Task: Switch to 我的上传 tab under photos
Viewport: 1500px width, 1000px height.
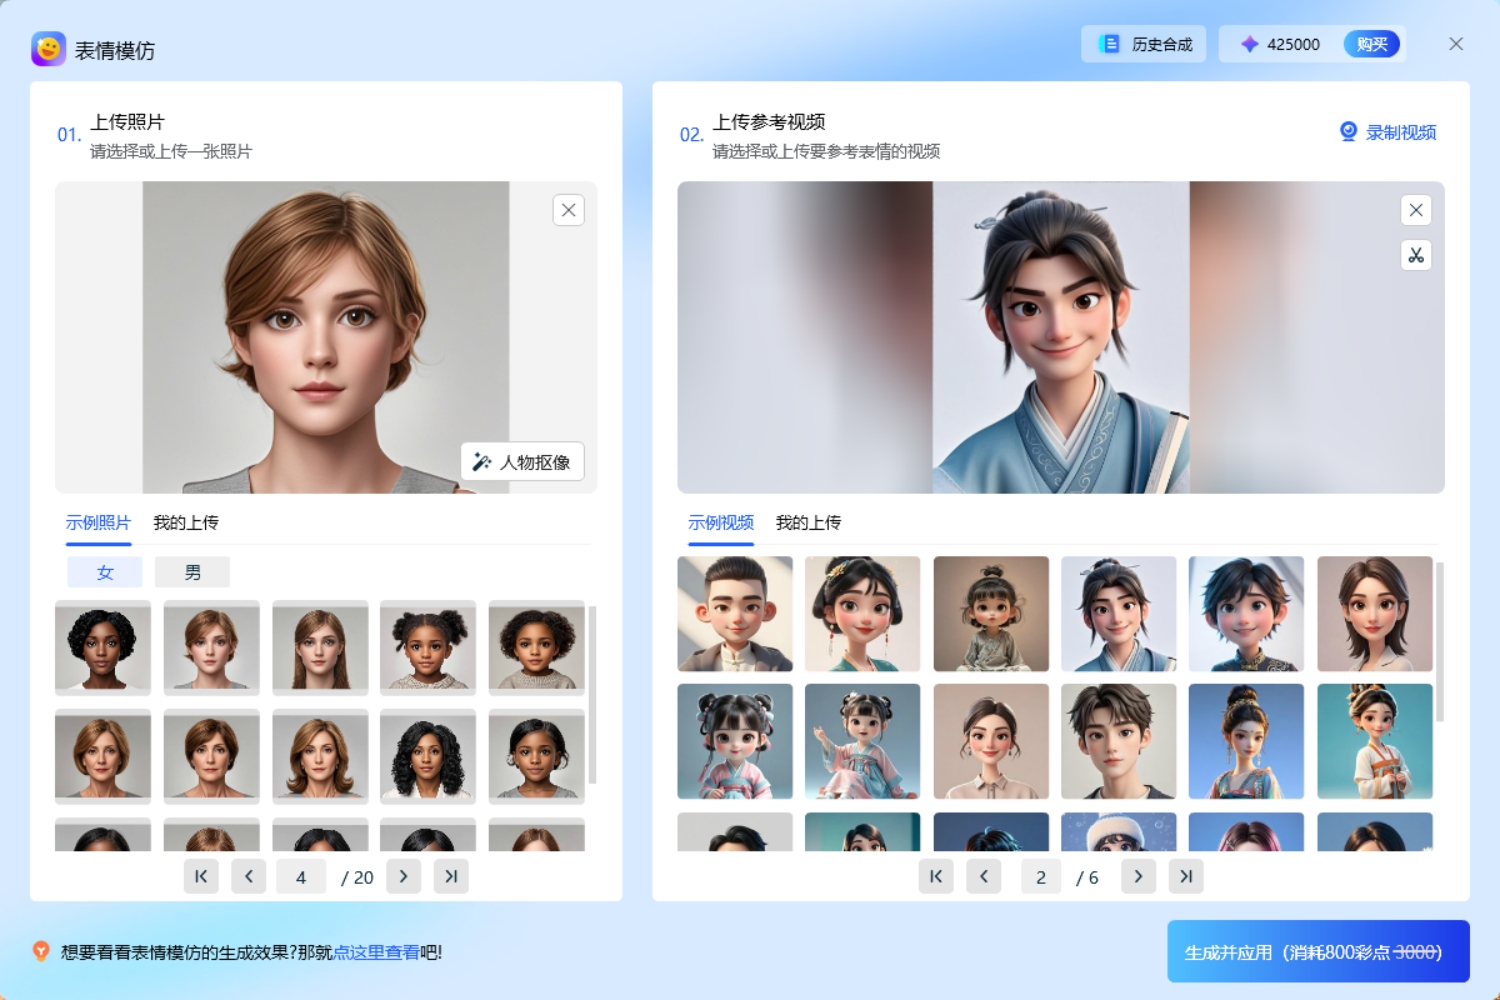Action: 186,523
